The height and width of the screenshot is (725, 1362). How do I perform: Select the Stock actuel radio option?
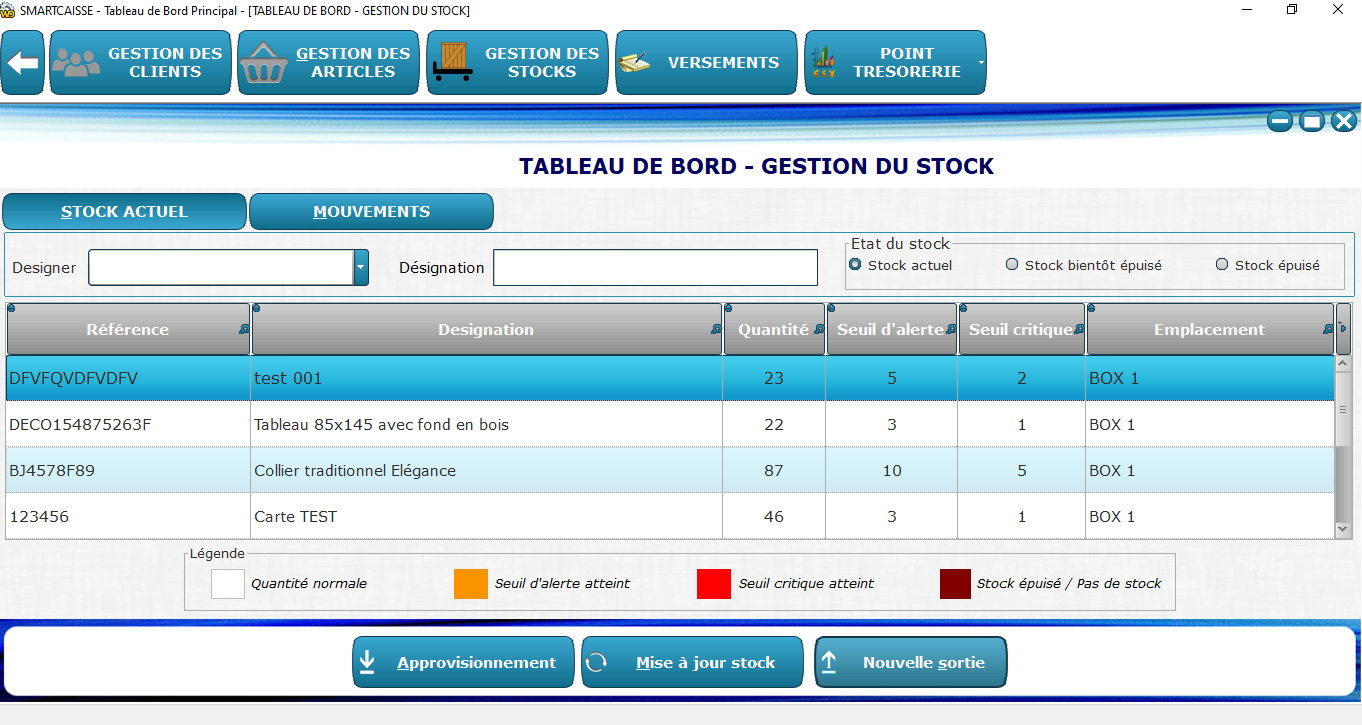(x=855, y=265)
